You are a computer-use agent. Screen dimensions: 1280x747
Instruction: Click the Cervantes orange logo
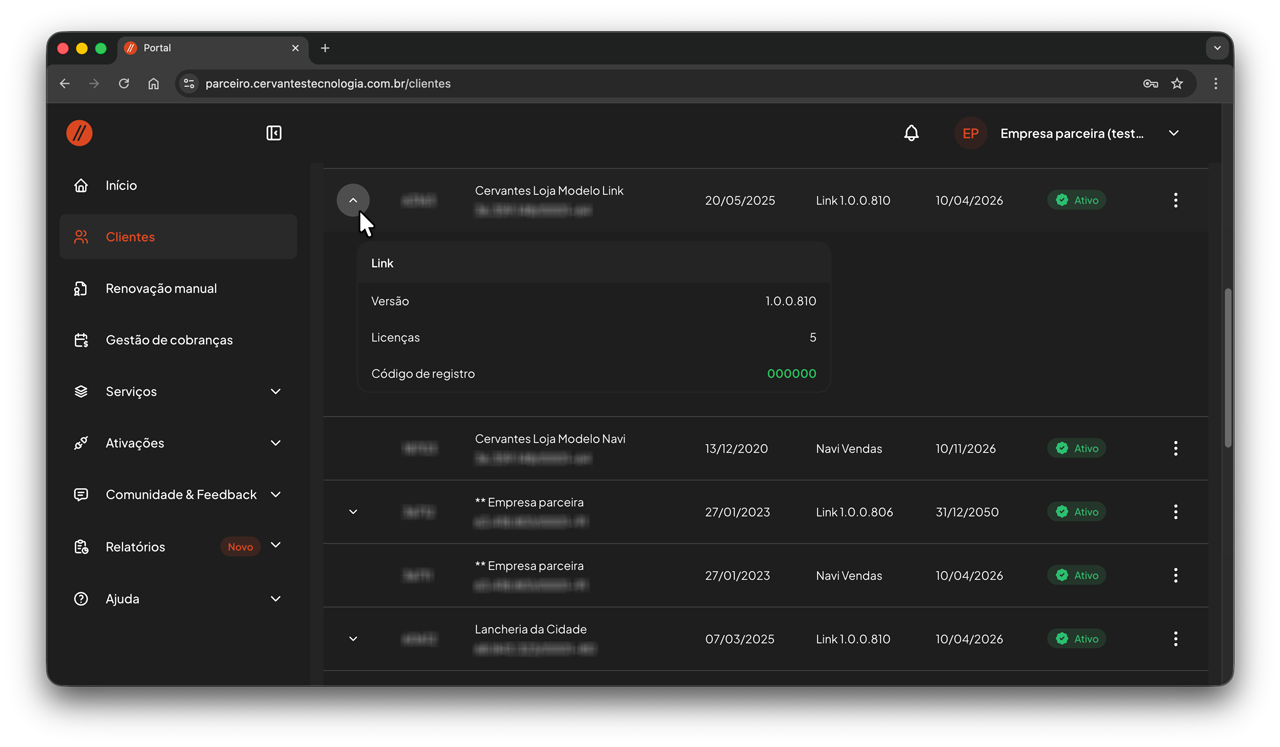point(80,133)
